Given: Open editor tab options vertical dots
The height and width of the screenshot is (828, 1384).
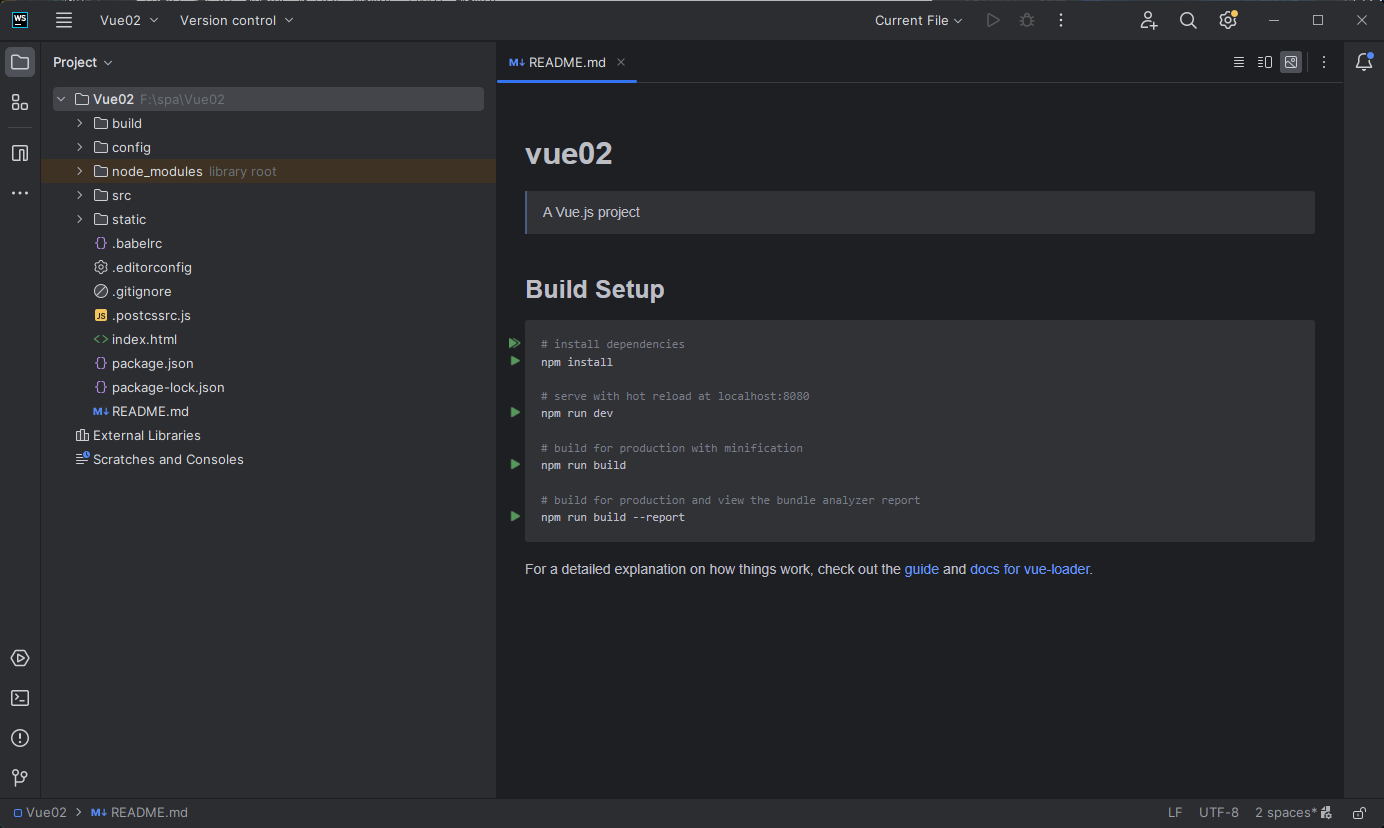Looking at the screenshot, I should (x=1324, y=62).
